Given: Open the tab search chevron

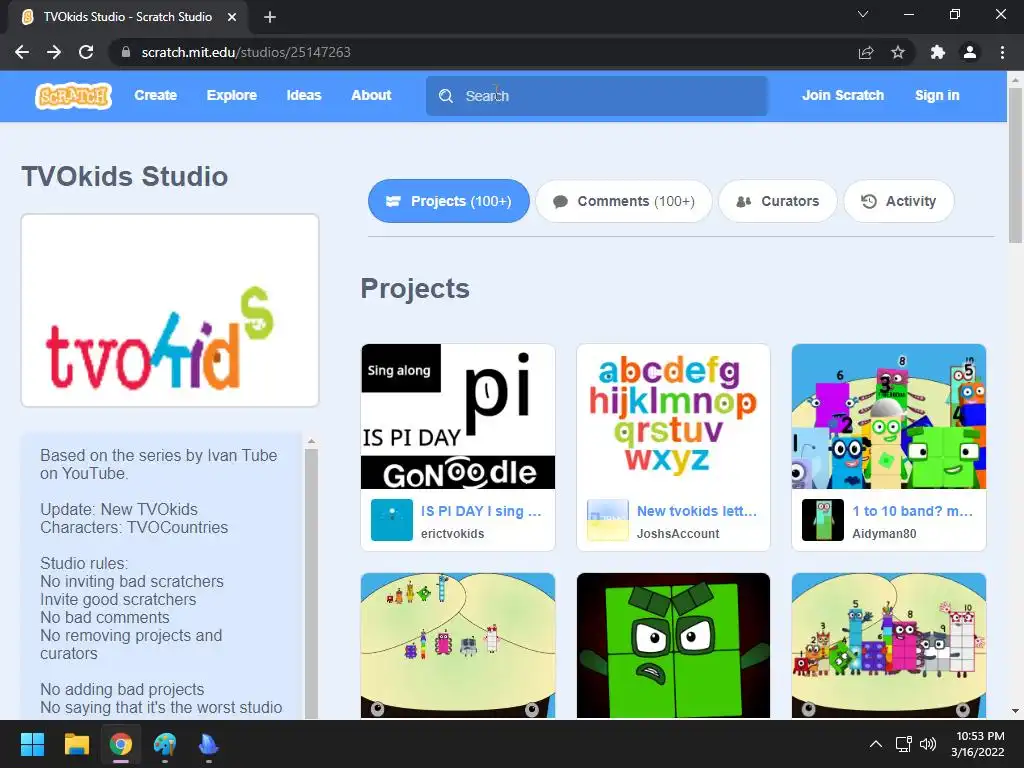Looking at the screenshot, I should coord(863,14).
